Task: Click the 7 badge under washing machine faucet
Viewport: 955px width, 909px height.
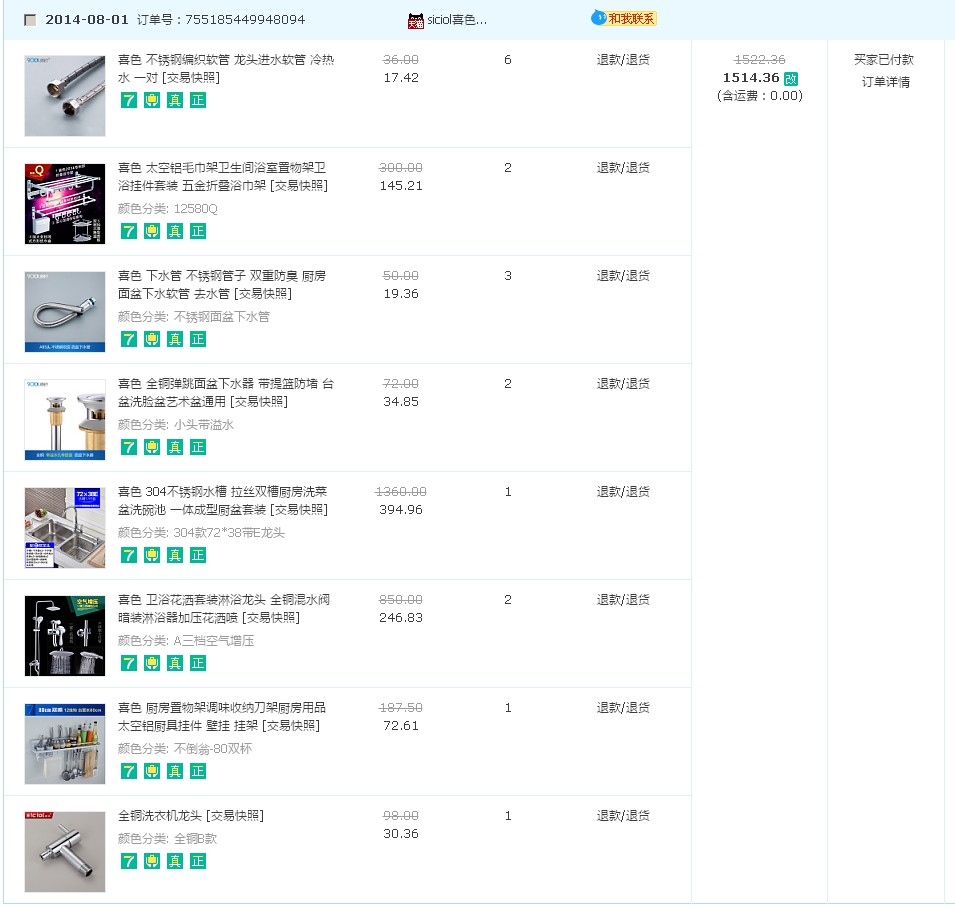Action: pyautogui.click(x=129, y=861)
